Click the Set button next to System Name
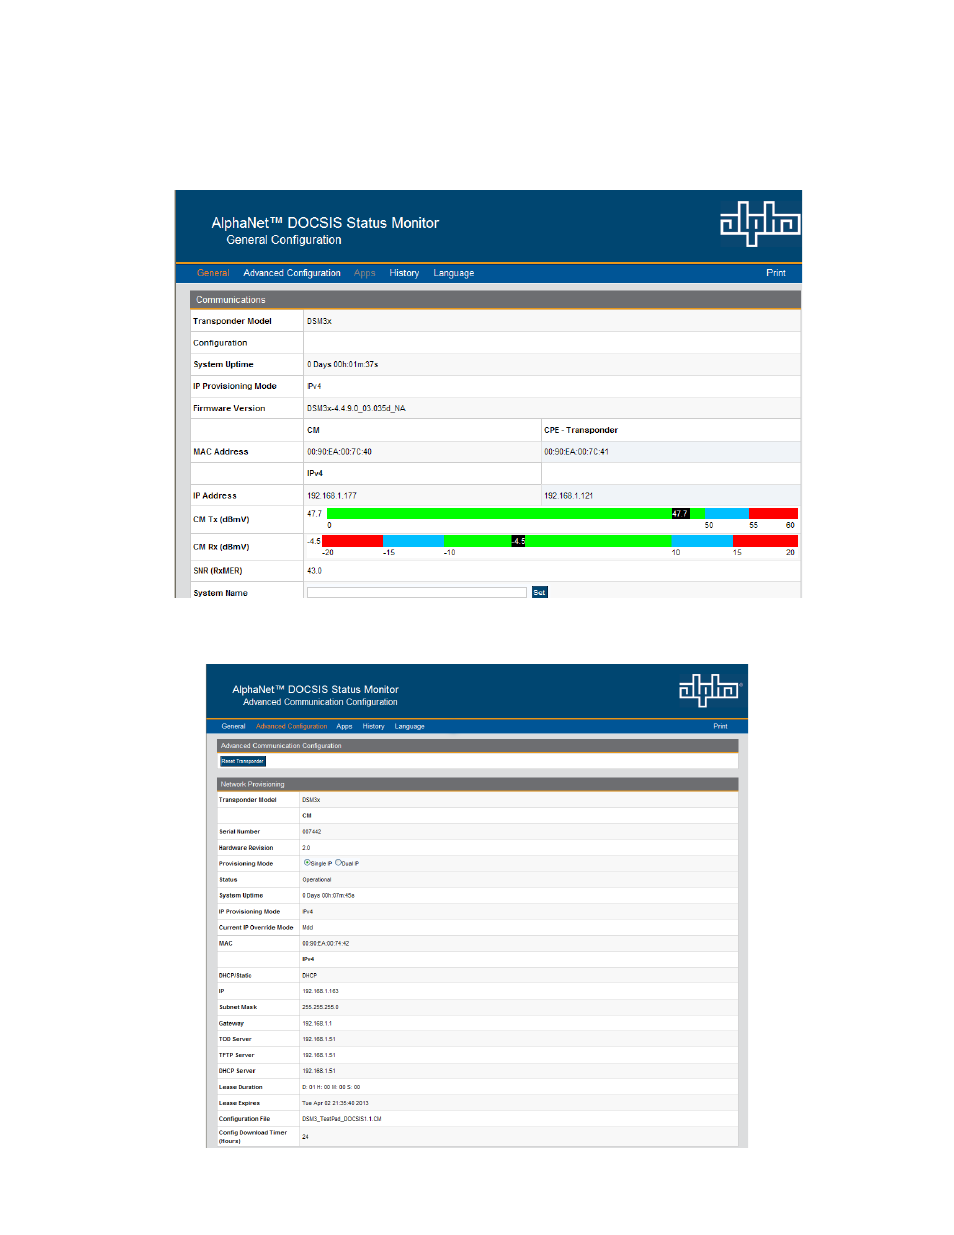This screenshot has width=954, height=1235. pos(540,592)
